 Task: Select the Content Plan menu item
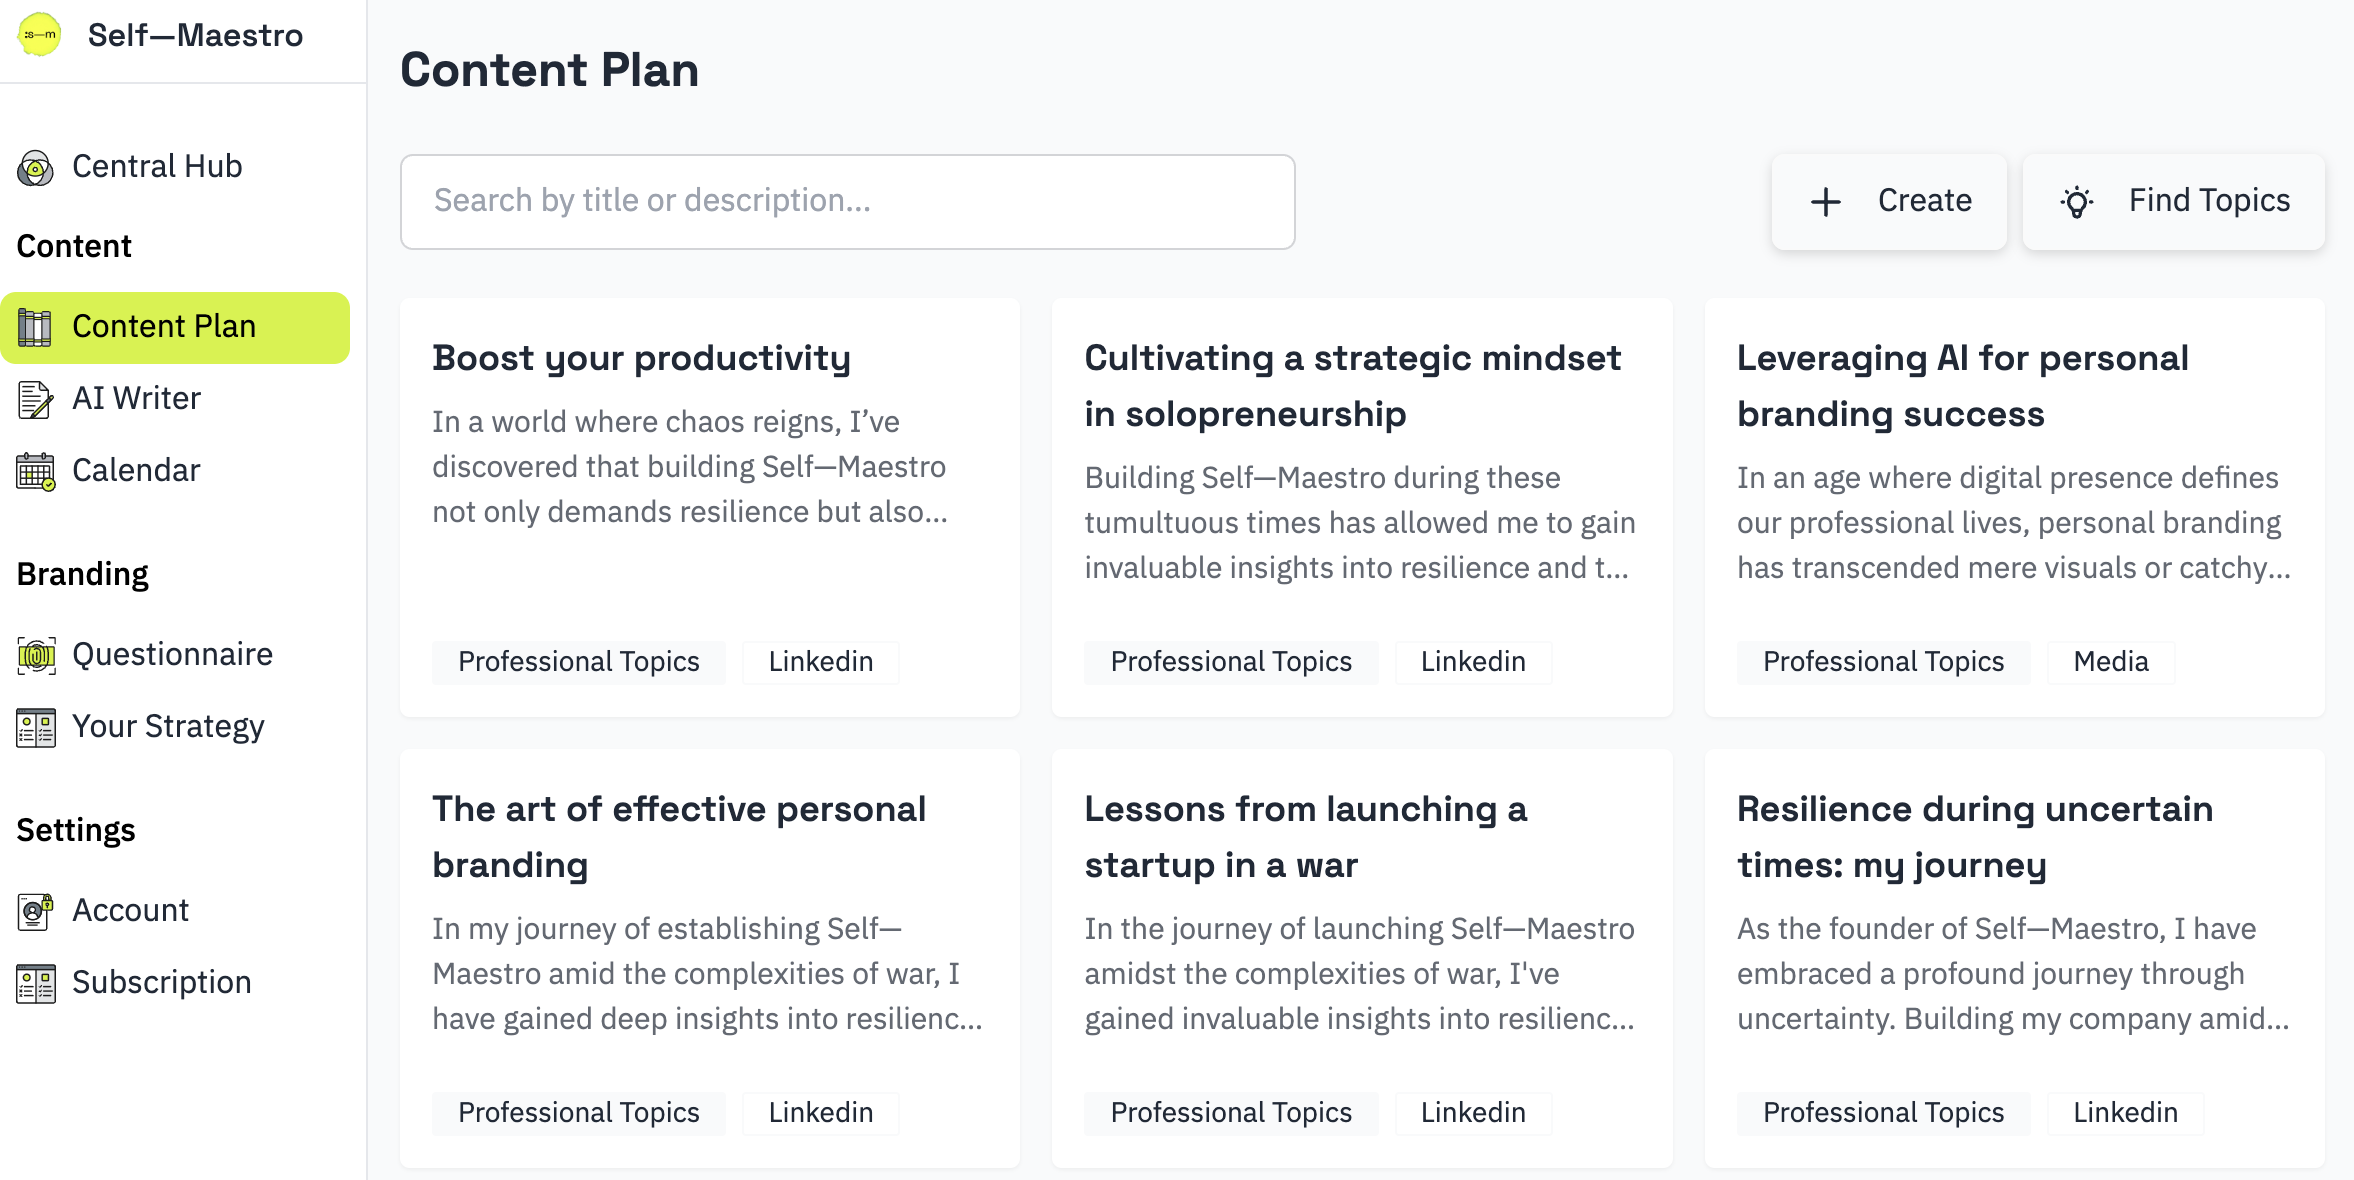pos(164,327)
